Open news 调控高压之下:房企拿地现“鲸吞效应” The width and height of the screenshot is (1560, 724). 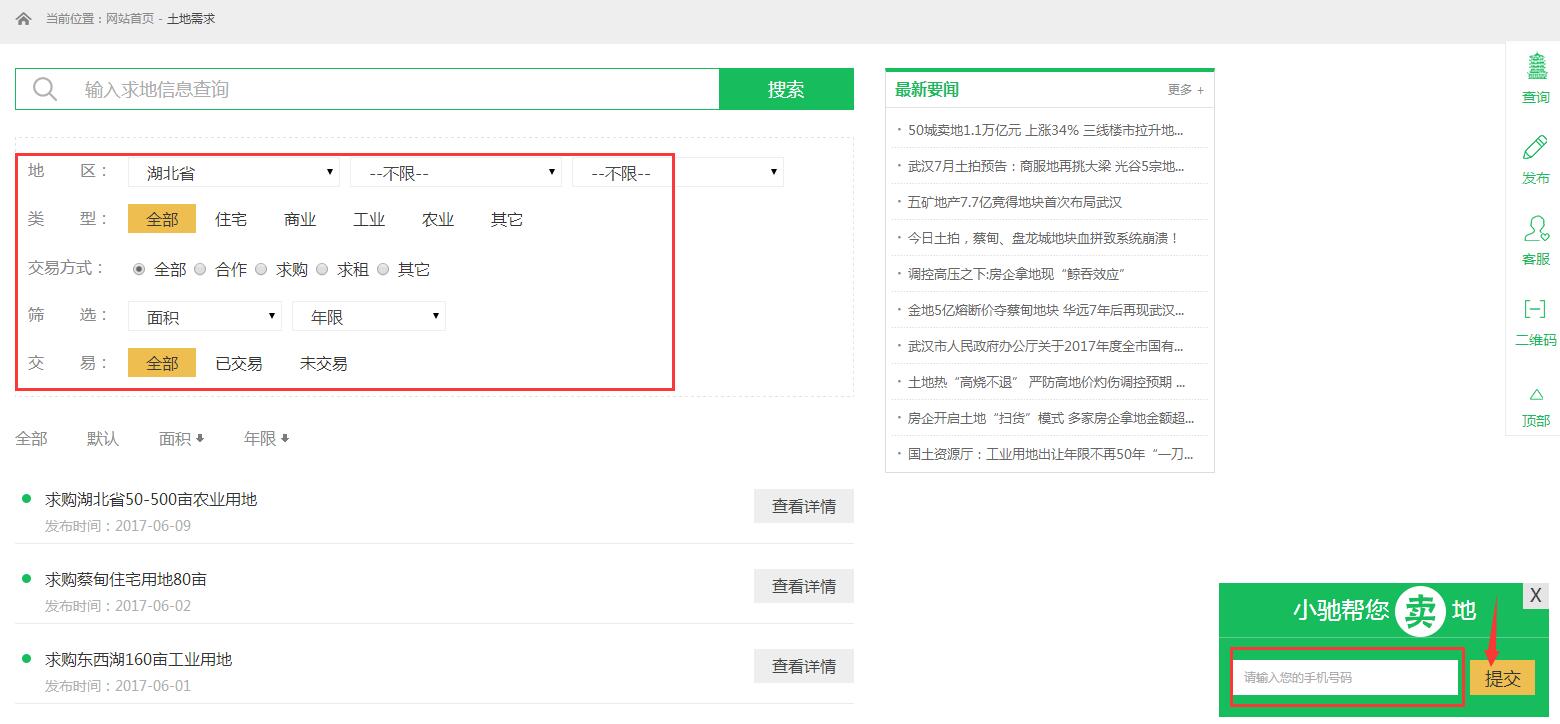[x=1018, y=274]
